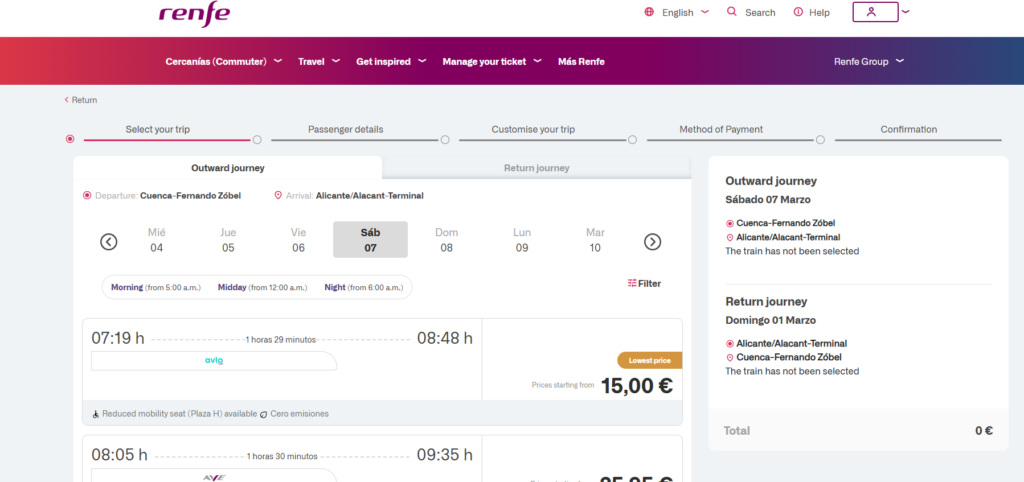This screenshot has width=1024, height=482.
Task: Click the globe language icon
Action: coord(649,12)
